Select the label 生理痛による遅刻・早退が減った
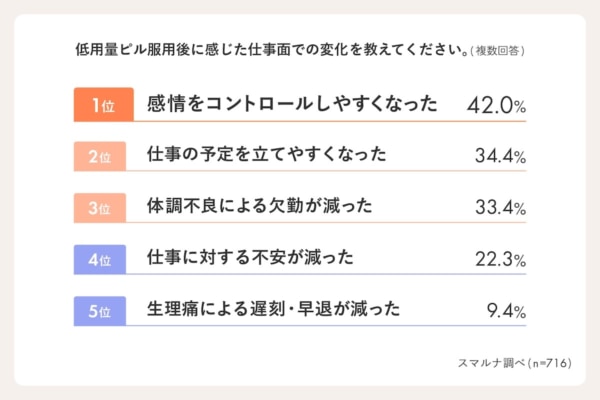 point(273,312)
